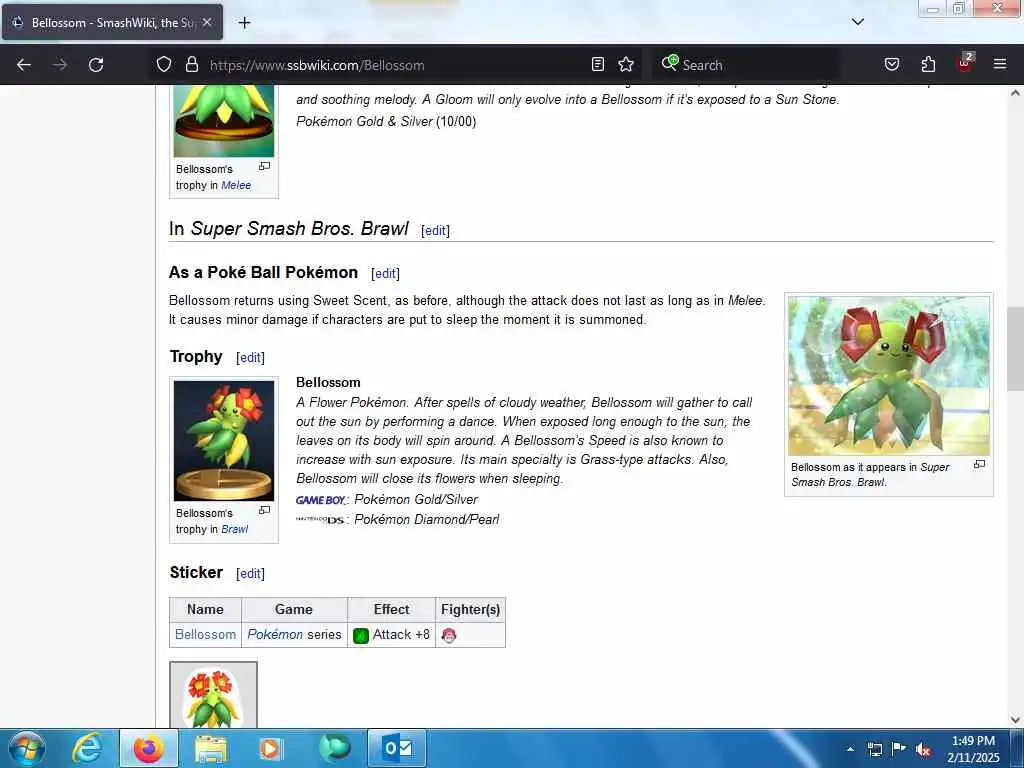The width and height of the screenshot is (1024, 768).
Task: List all tabs dropdown arrow
Action: click(x=857, y=22)
